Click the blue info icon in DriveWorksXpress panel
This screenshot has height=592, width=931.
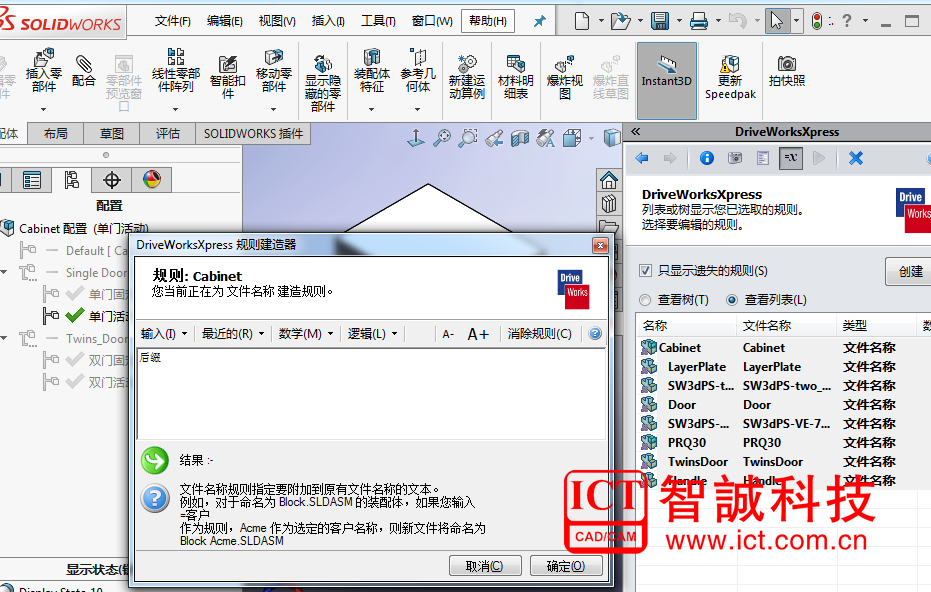click(x=707, y=157)
